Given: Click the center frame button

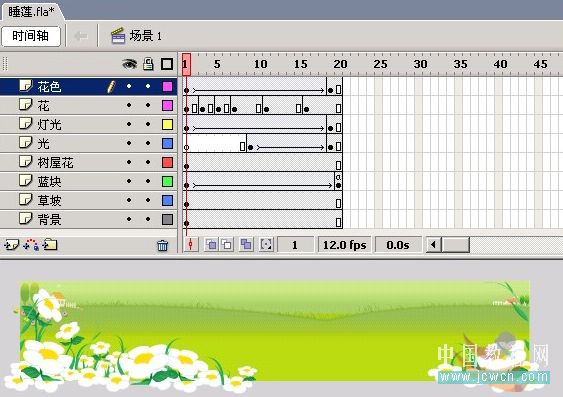Looking at the screenshot, I should [191, 245].
